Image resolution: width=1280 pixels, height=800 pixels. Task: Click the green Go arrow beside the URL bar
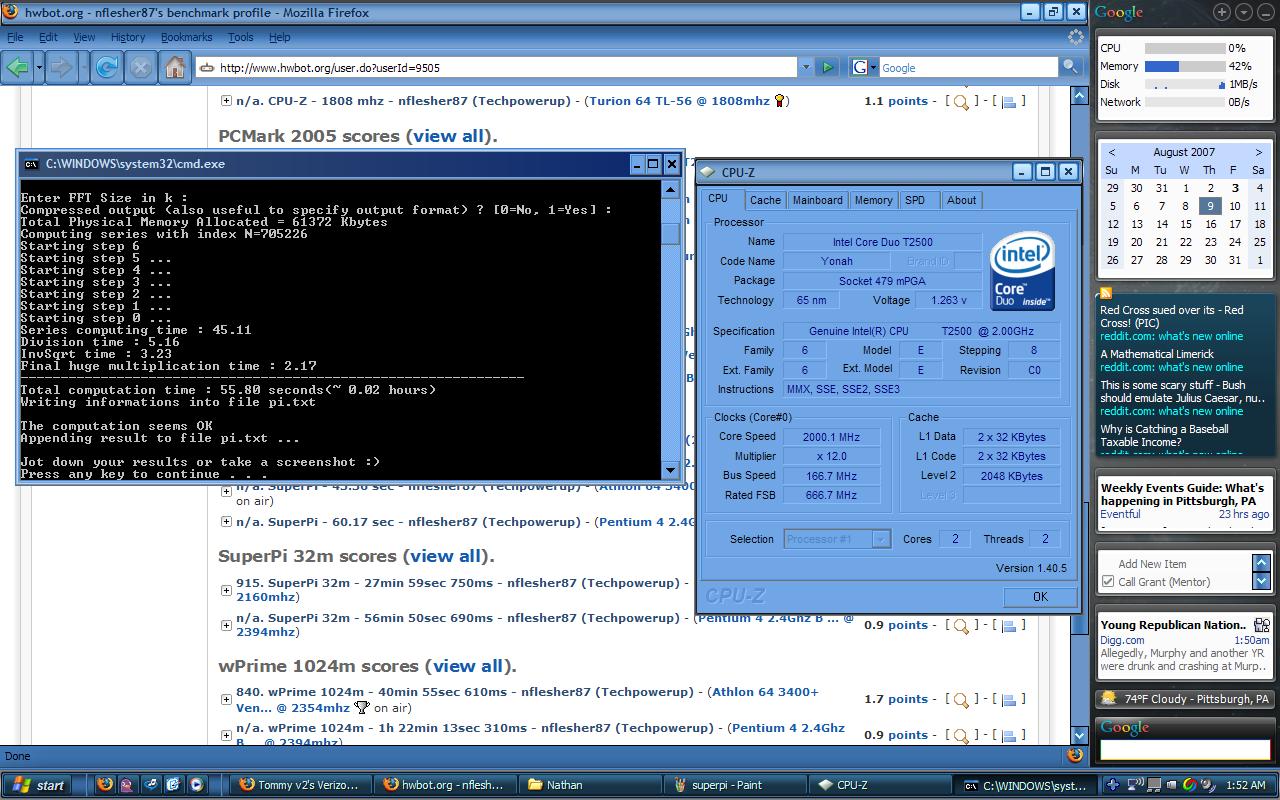tap(828, 67)
